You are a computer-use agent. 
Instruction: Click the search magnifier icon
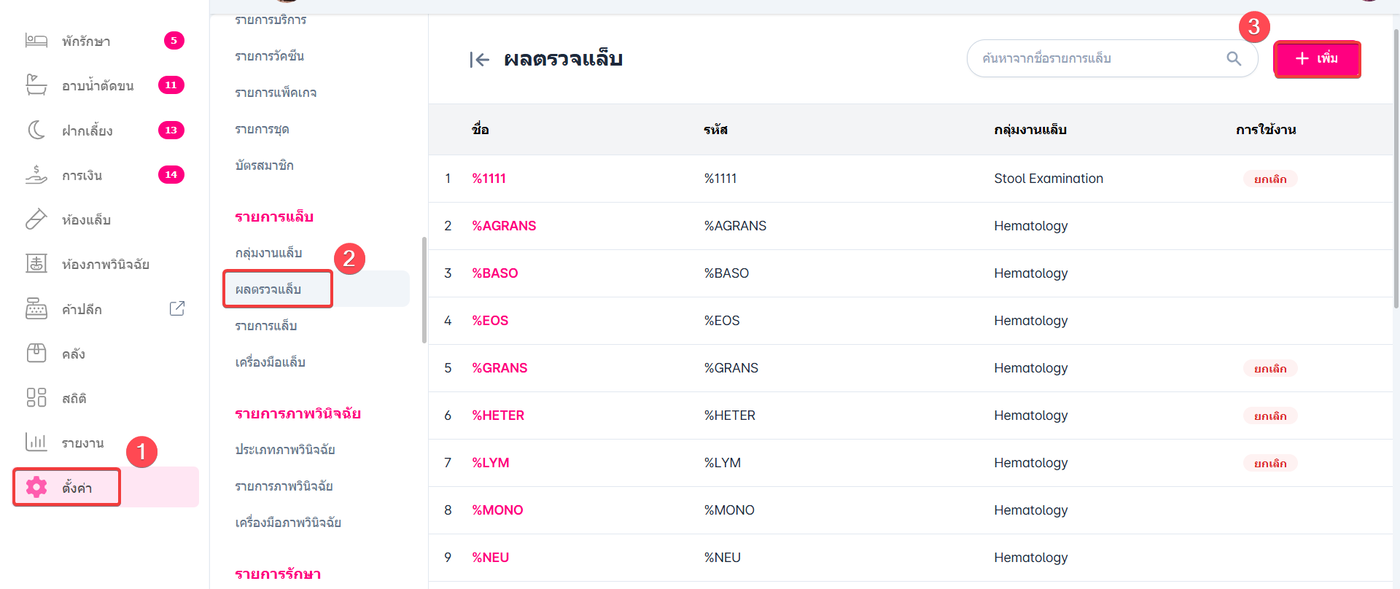(1234, 59)
